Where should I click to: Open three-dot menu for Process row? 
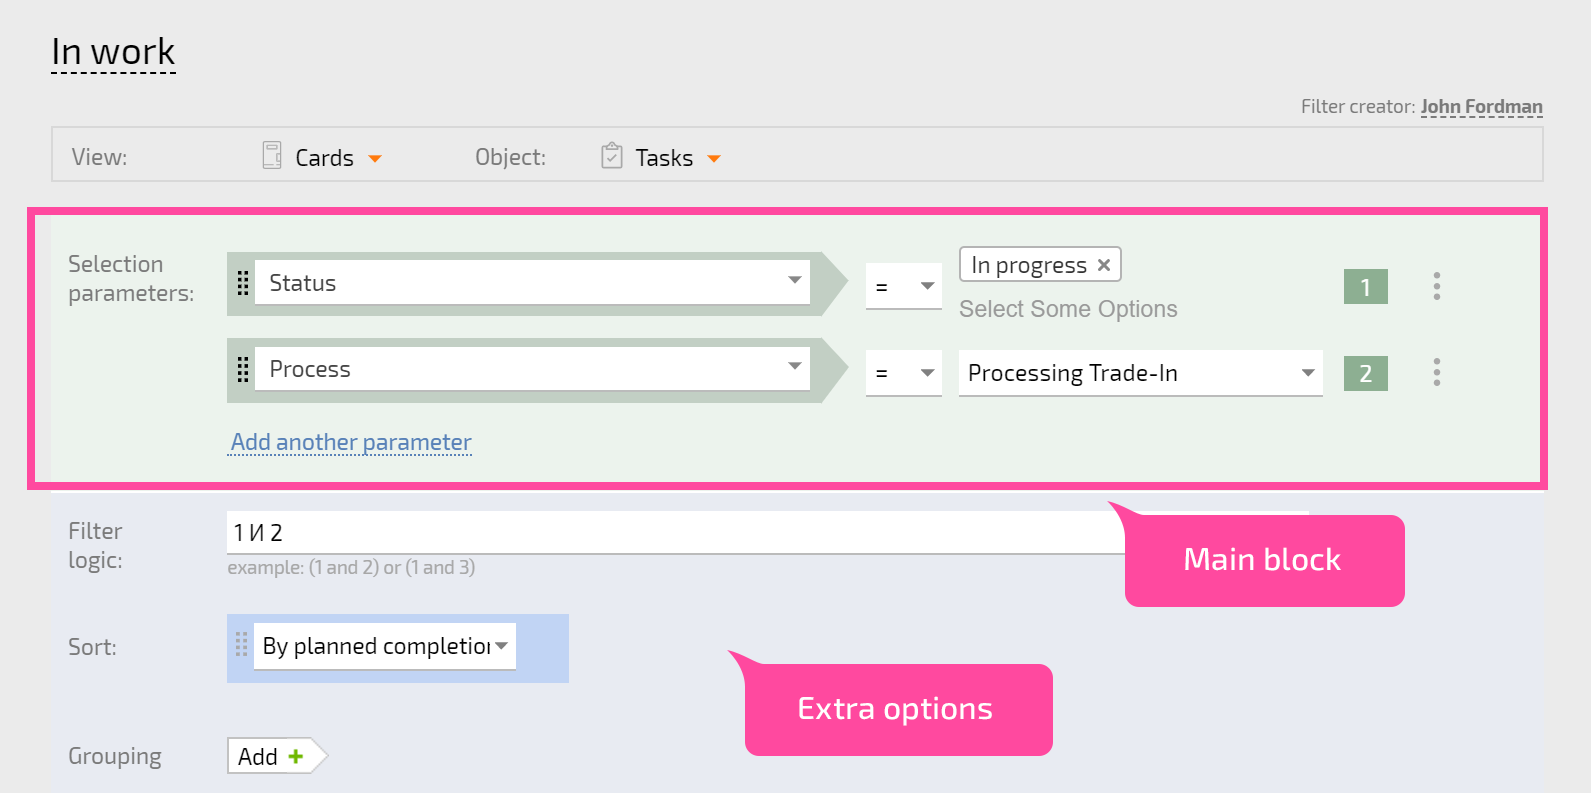[x=1437, y=372]
